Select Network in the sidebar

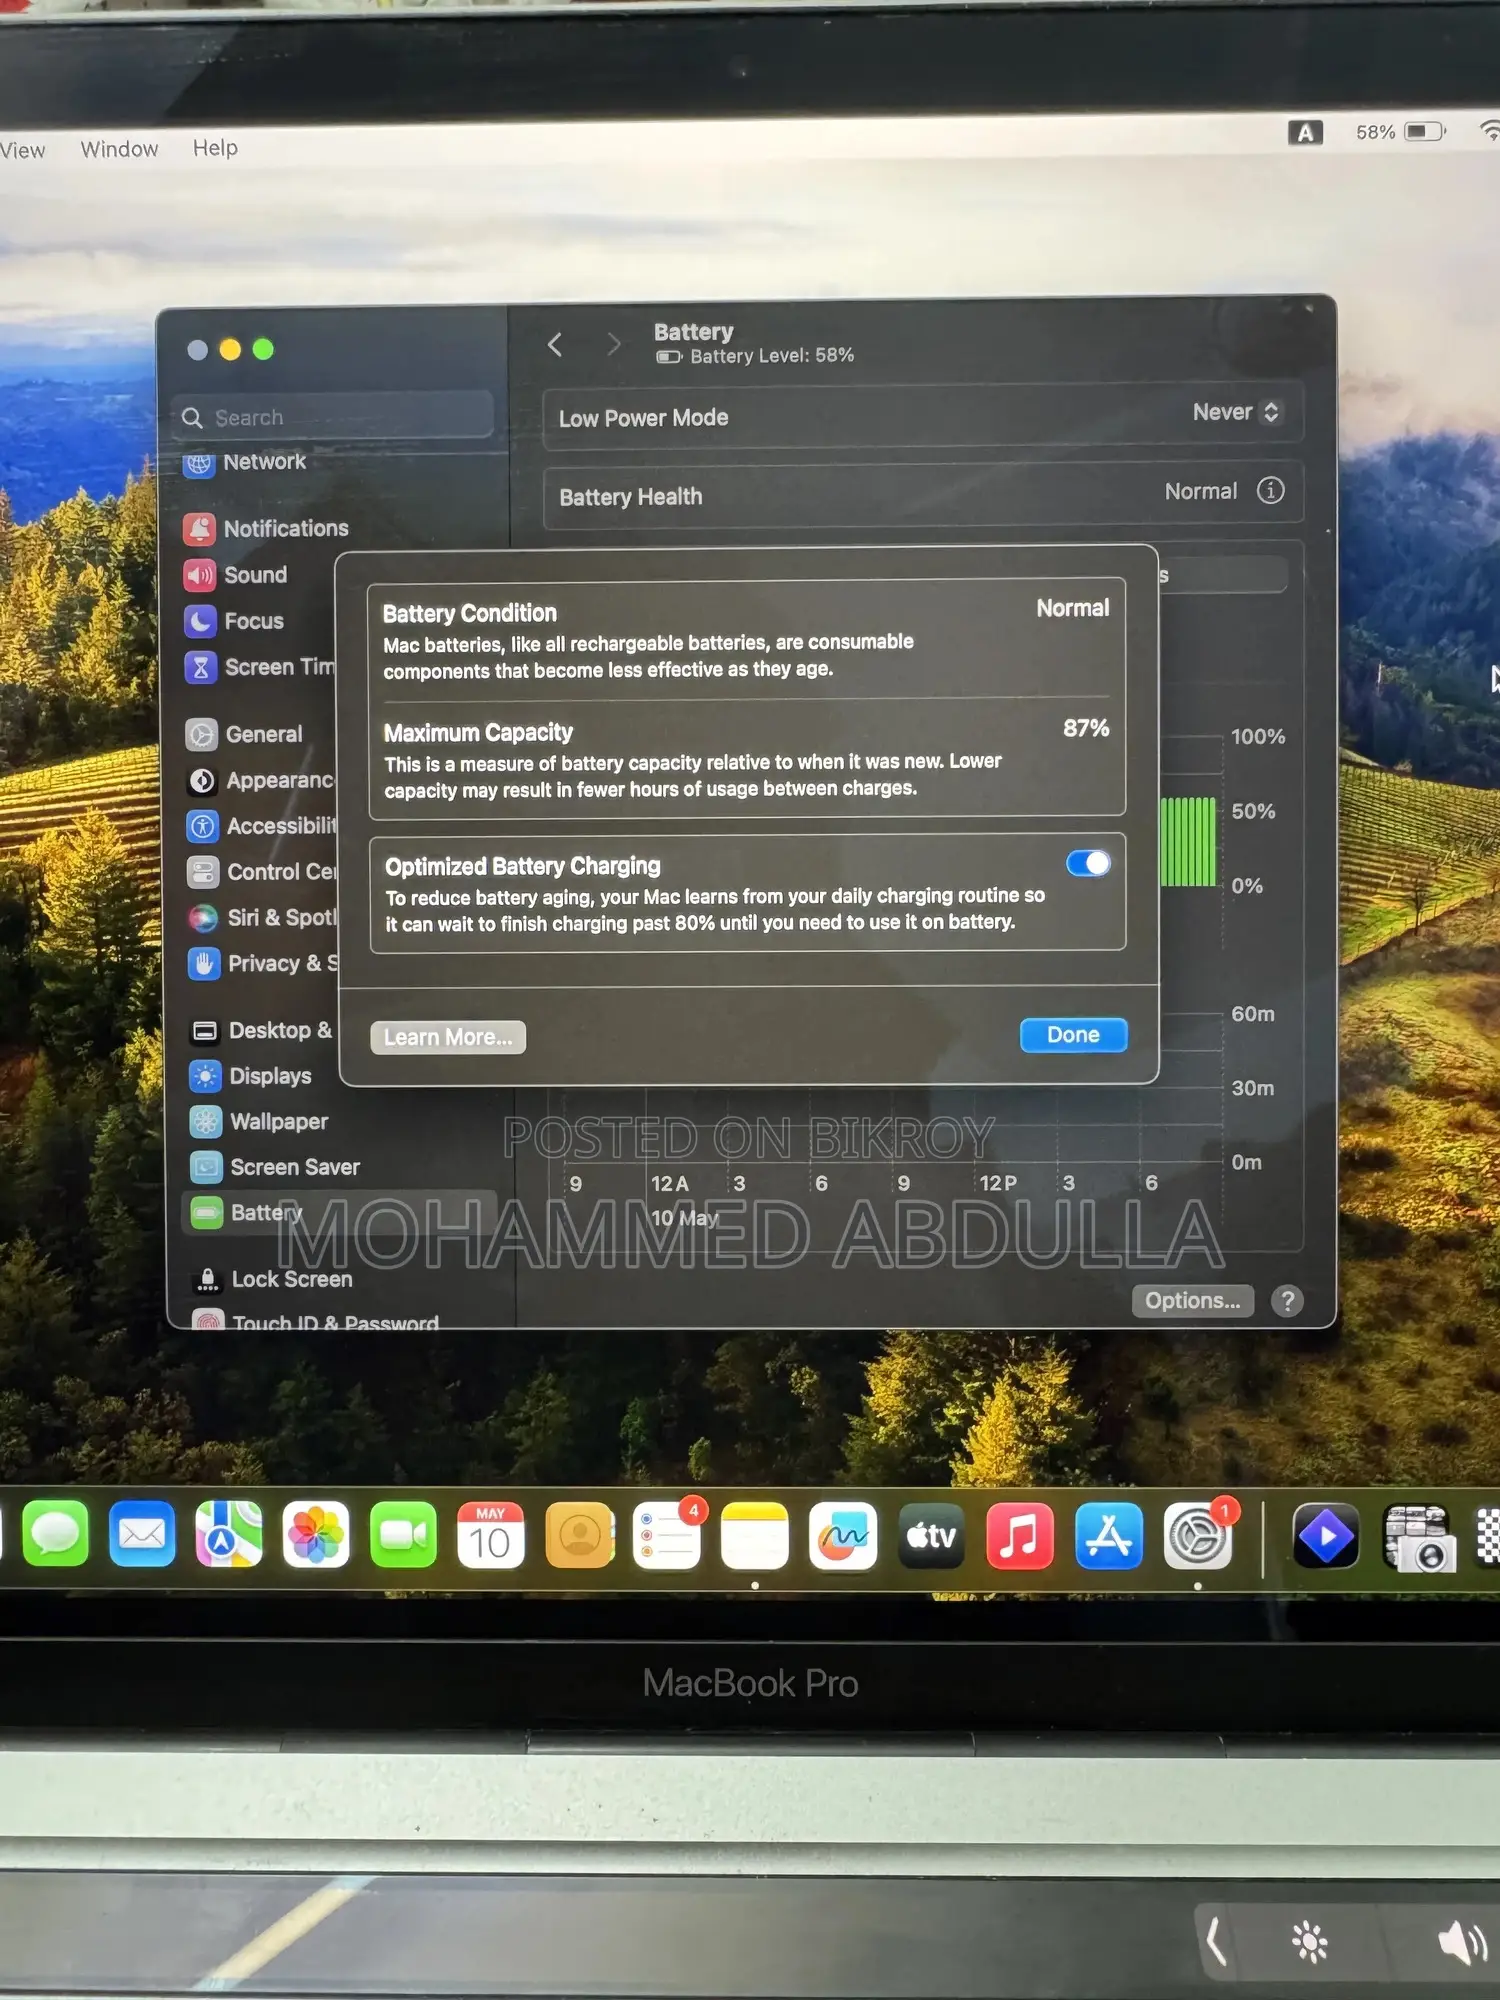coord(245,462)
